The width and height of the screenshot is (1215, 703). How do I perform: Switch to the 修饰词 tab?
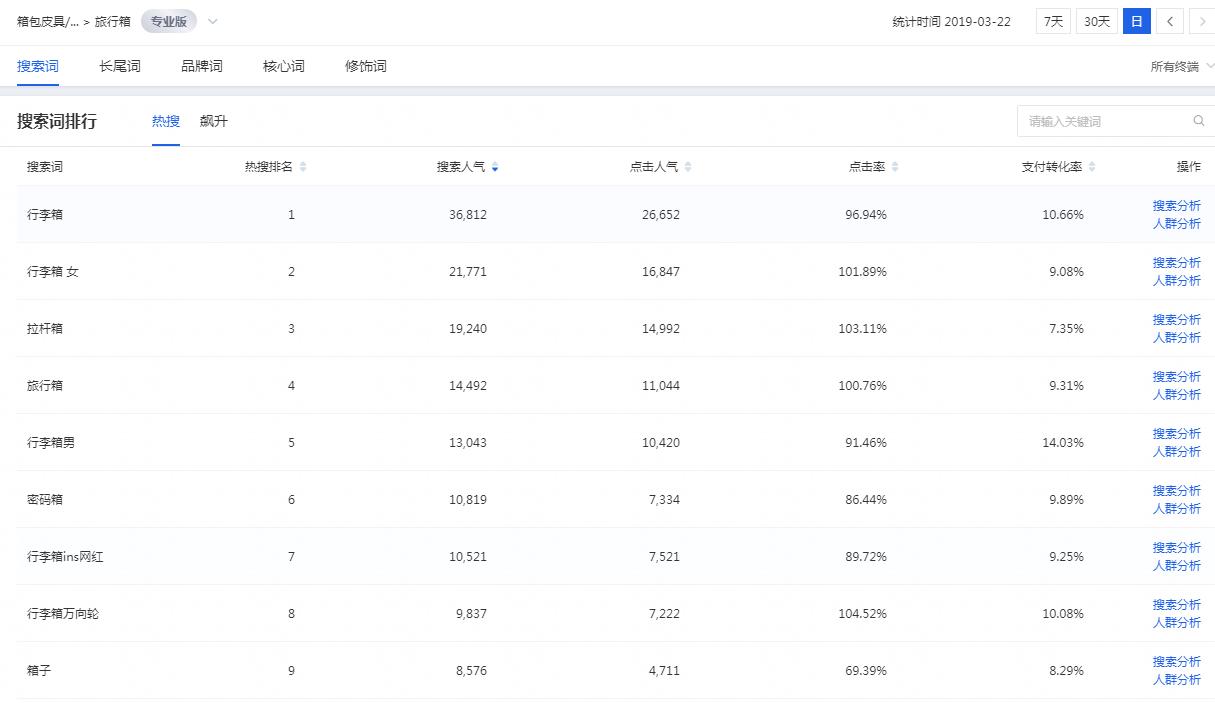point(365,65)
